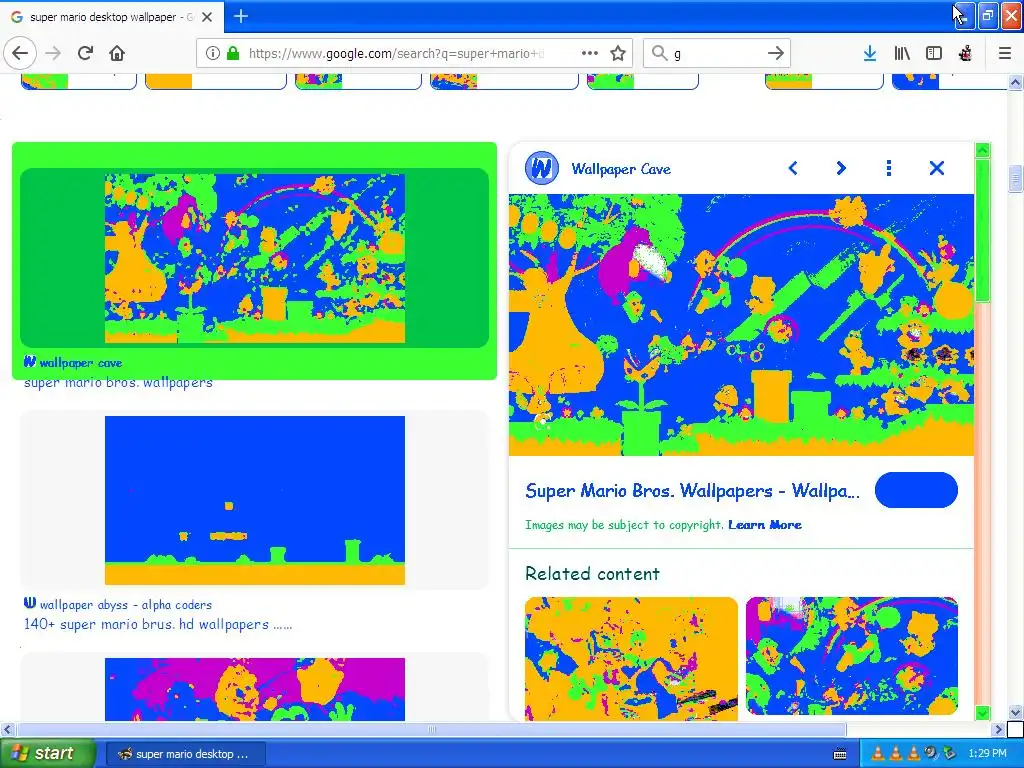Click preview panel scrollbar up arrow
Viewport: 1024px width, 768px height.
[x=982, y=150]
